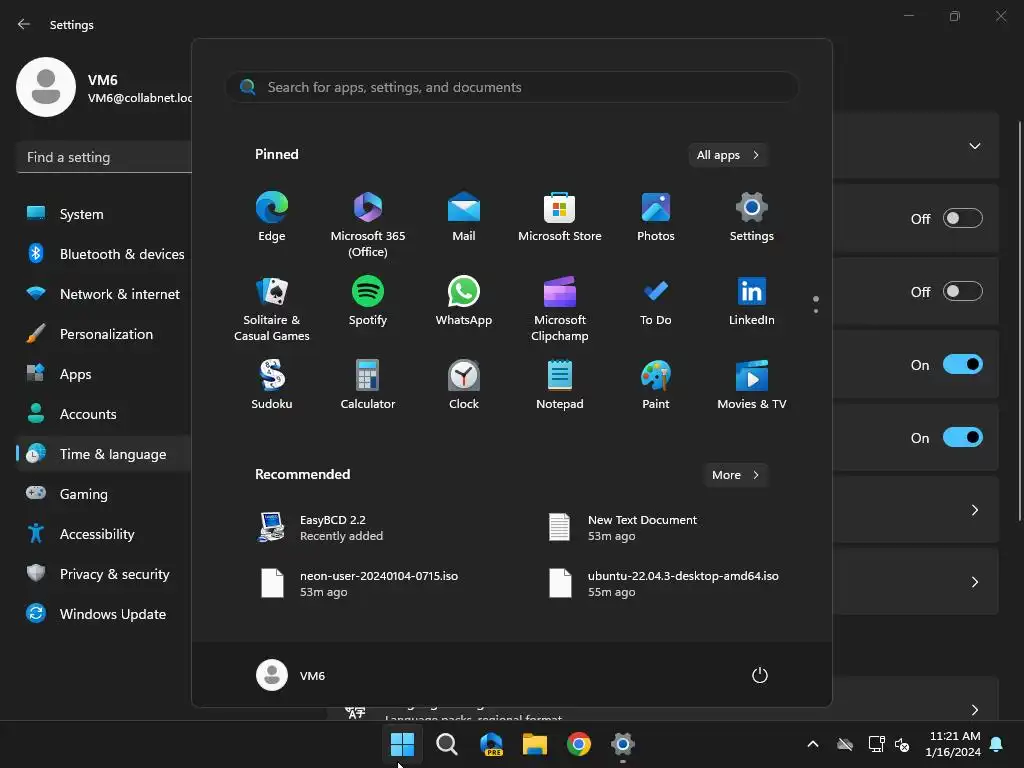The image size is (1024, 768).
Task: Launch the Clock app
Action: [x=464, y=385]
